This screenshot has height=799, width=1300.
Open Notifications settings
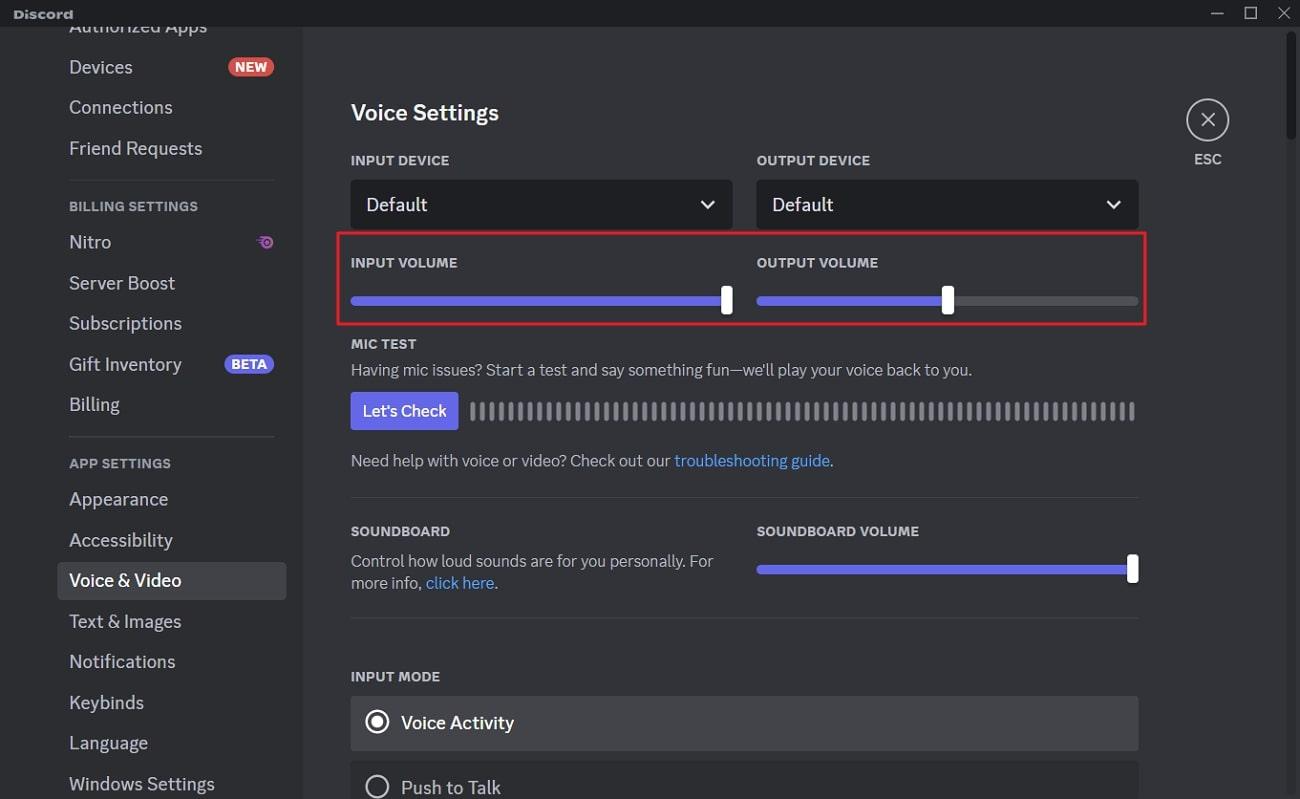pyautogui.click(x=122, y=661)
